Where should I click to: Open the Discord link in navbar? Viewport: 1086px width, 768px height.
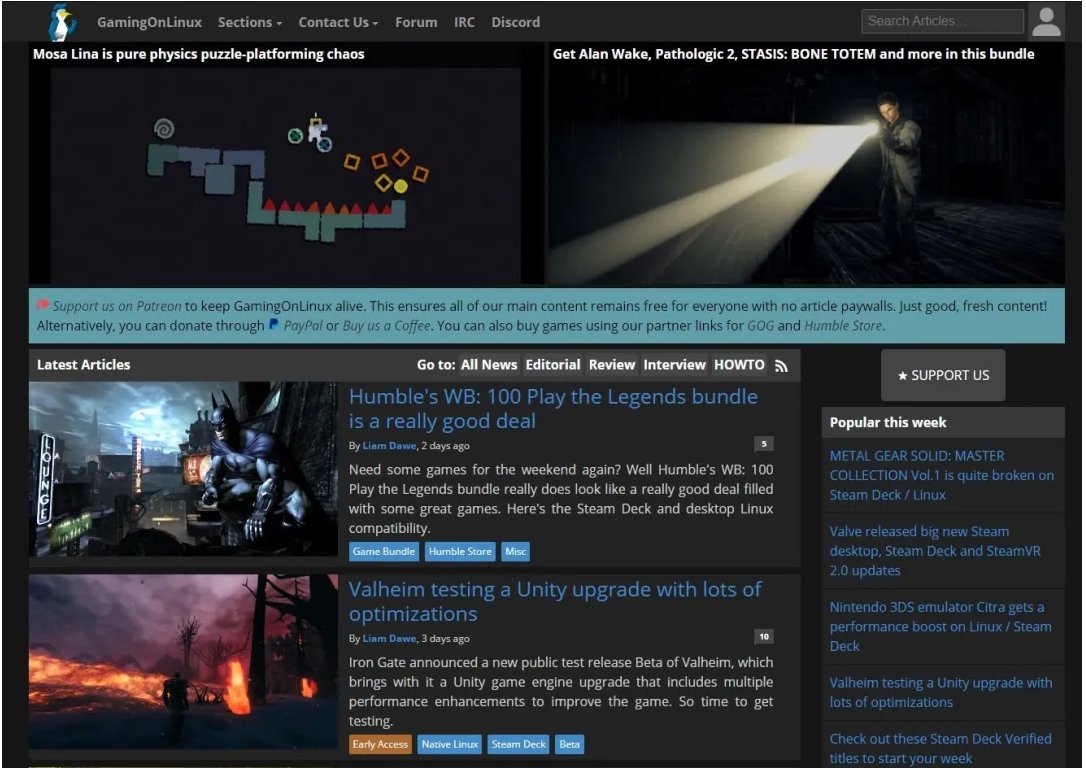515,22
